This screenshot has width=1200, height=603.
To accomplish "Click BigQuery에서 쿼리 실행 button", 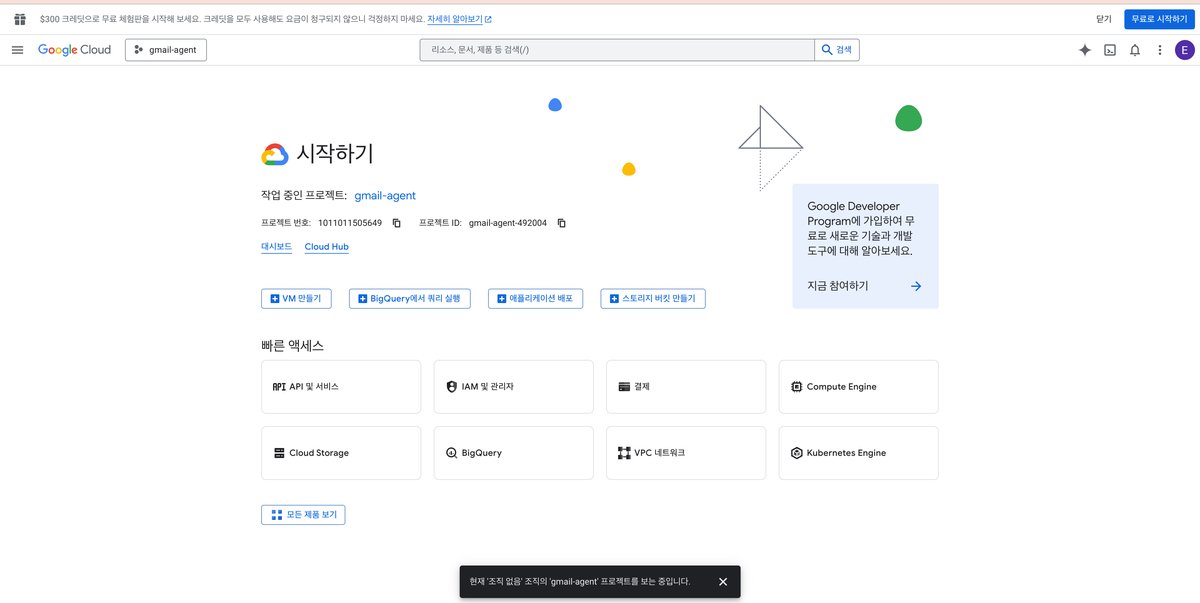I will click(x=409, y=298).
